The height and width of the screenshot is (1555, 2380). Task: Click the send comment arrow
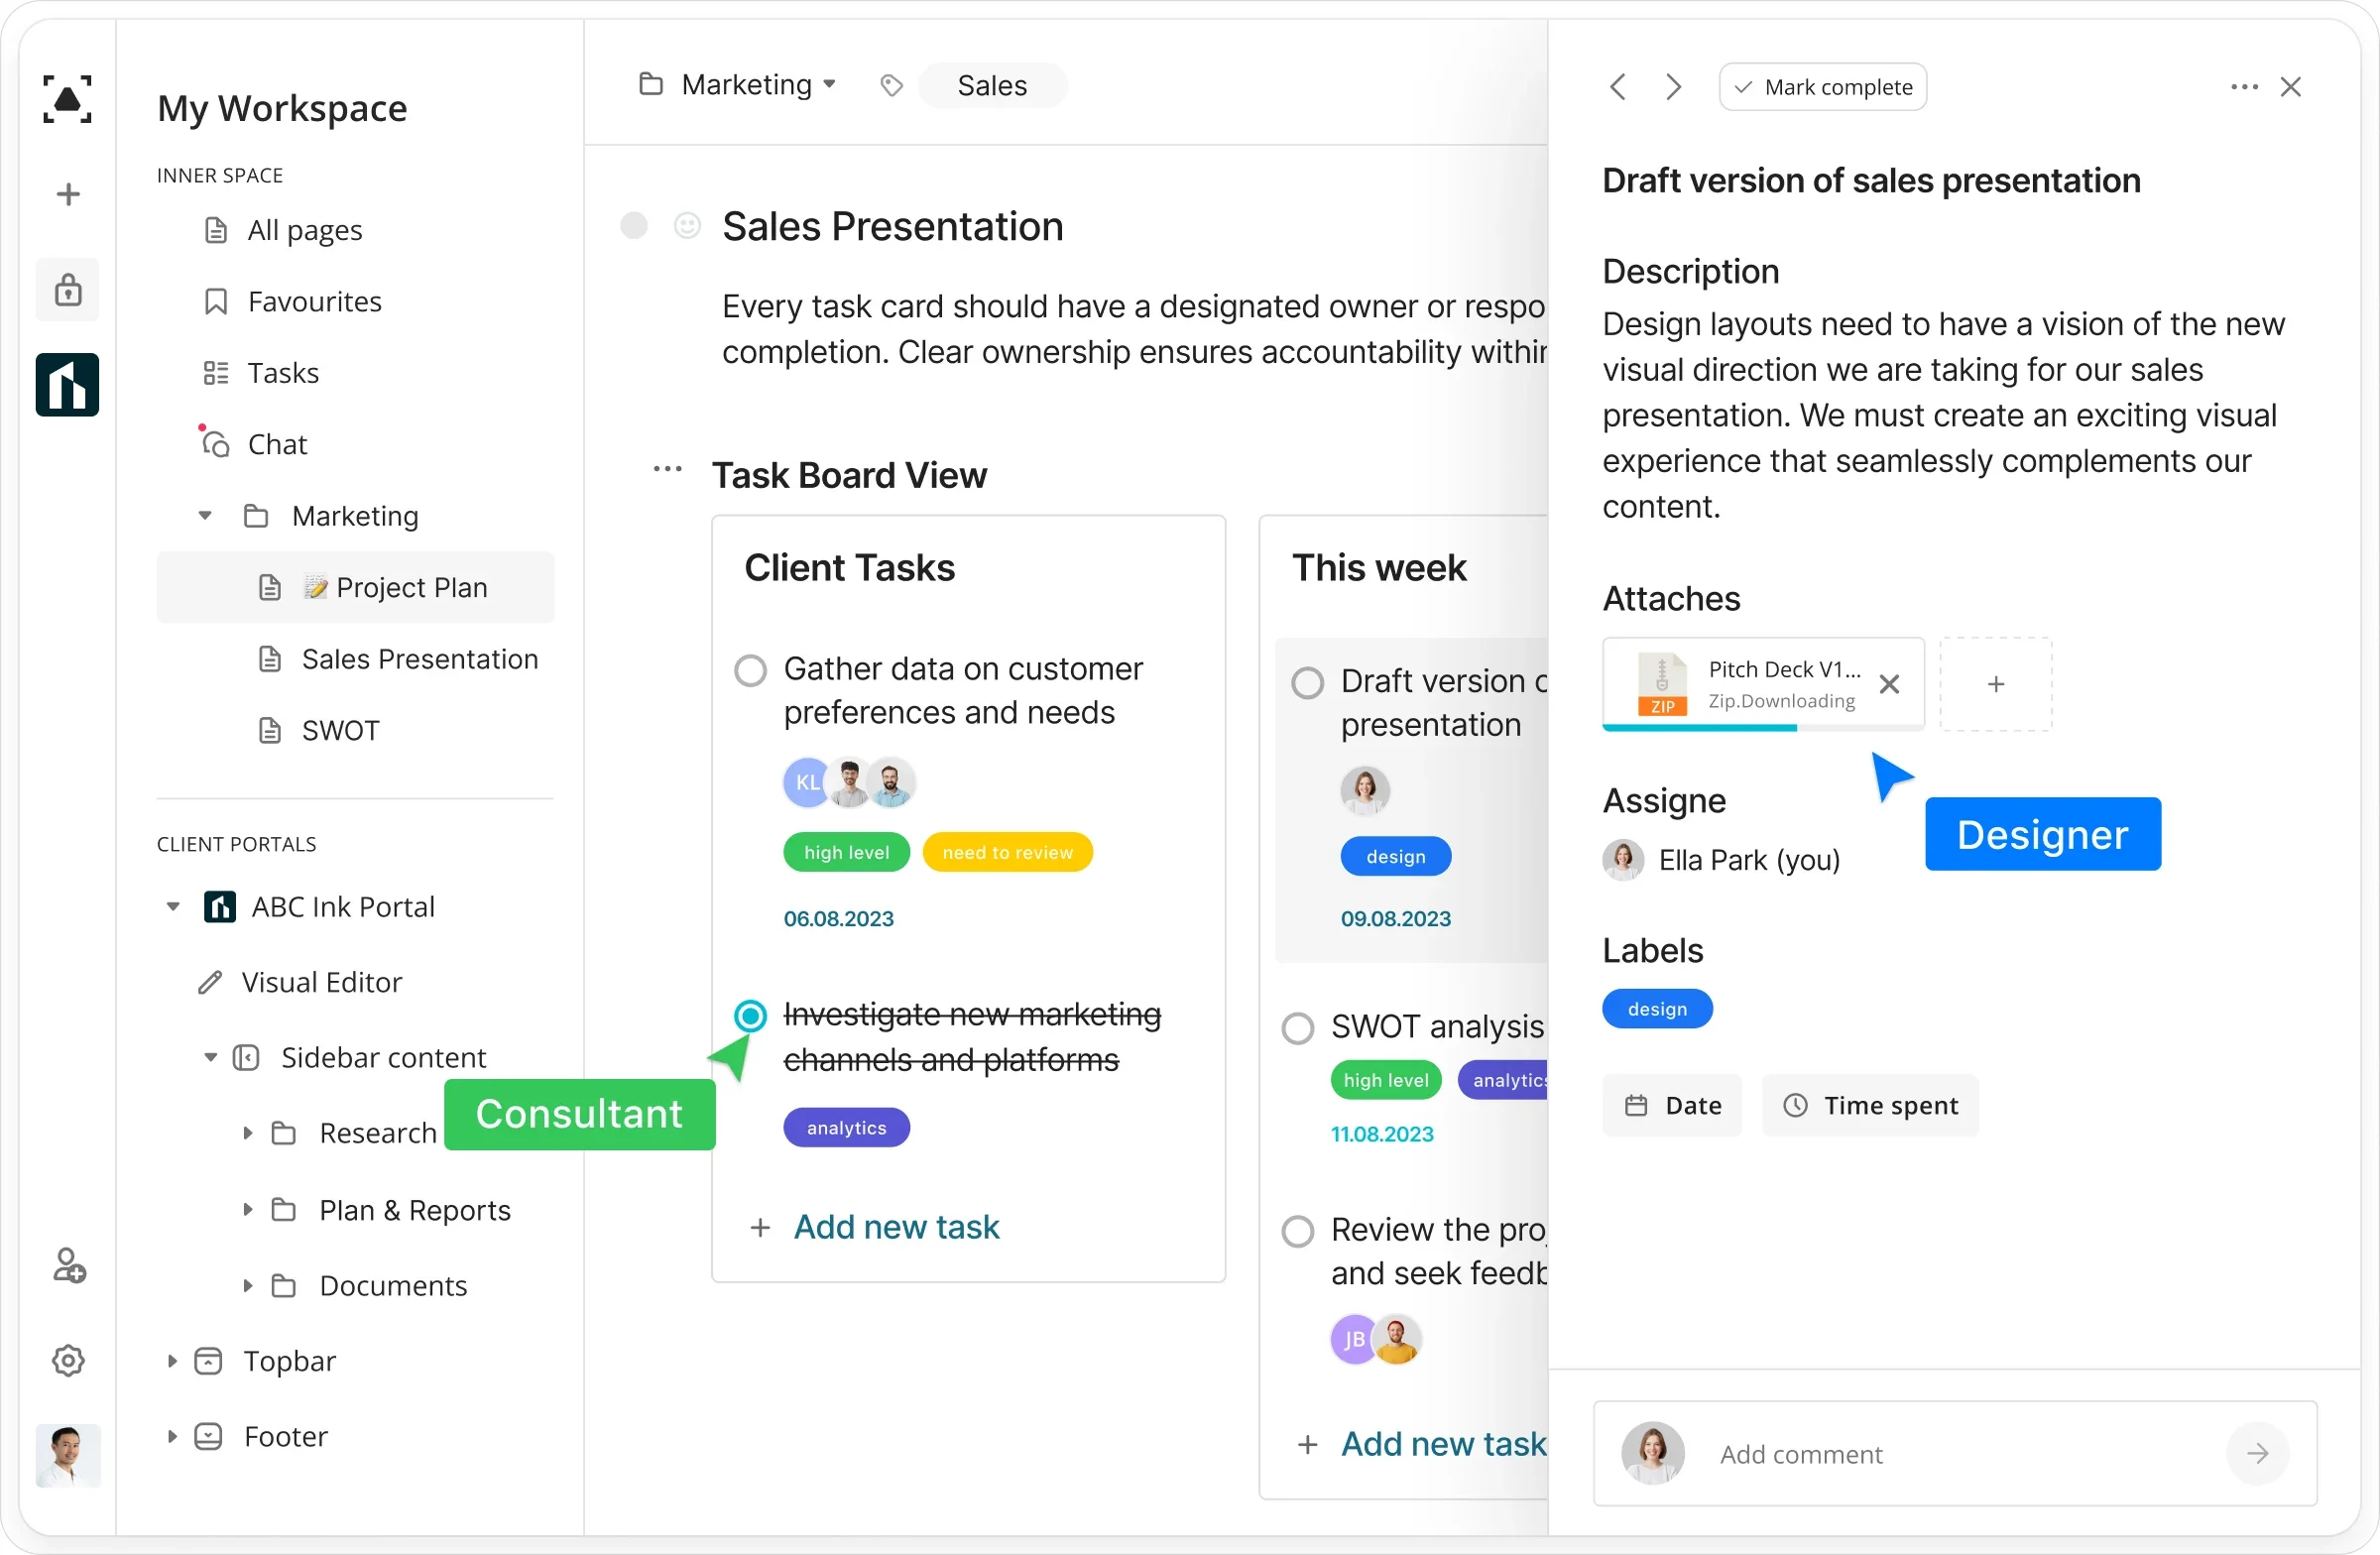click(2257, 1453)
